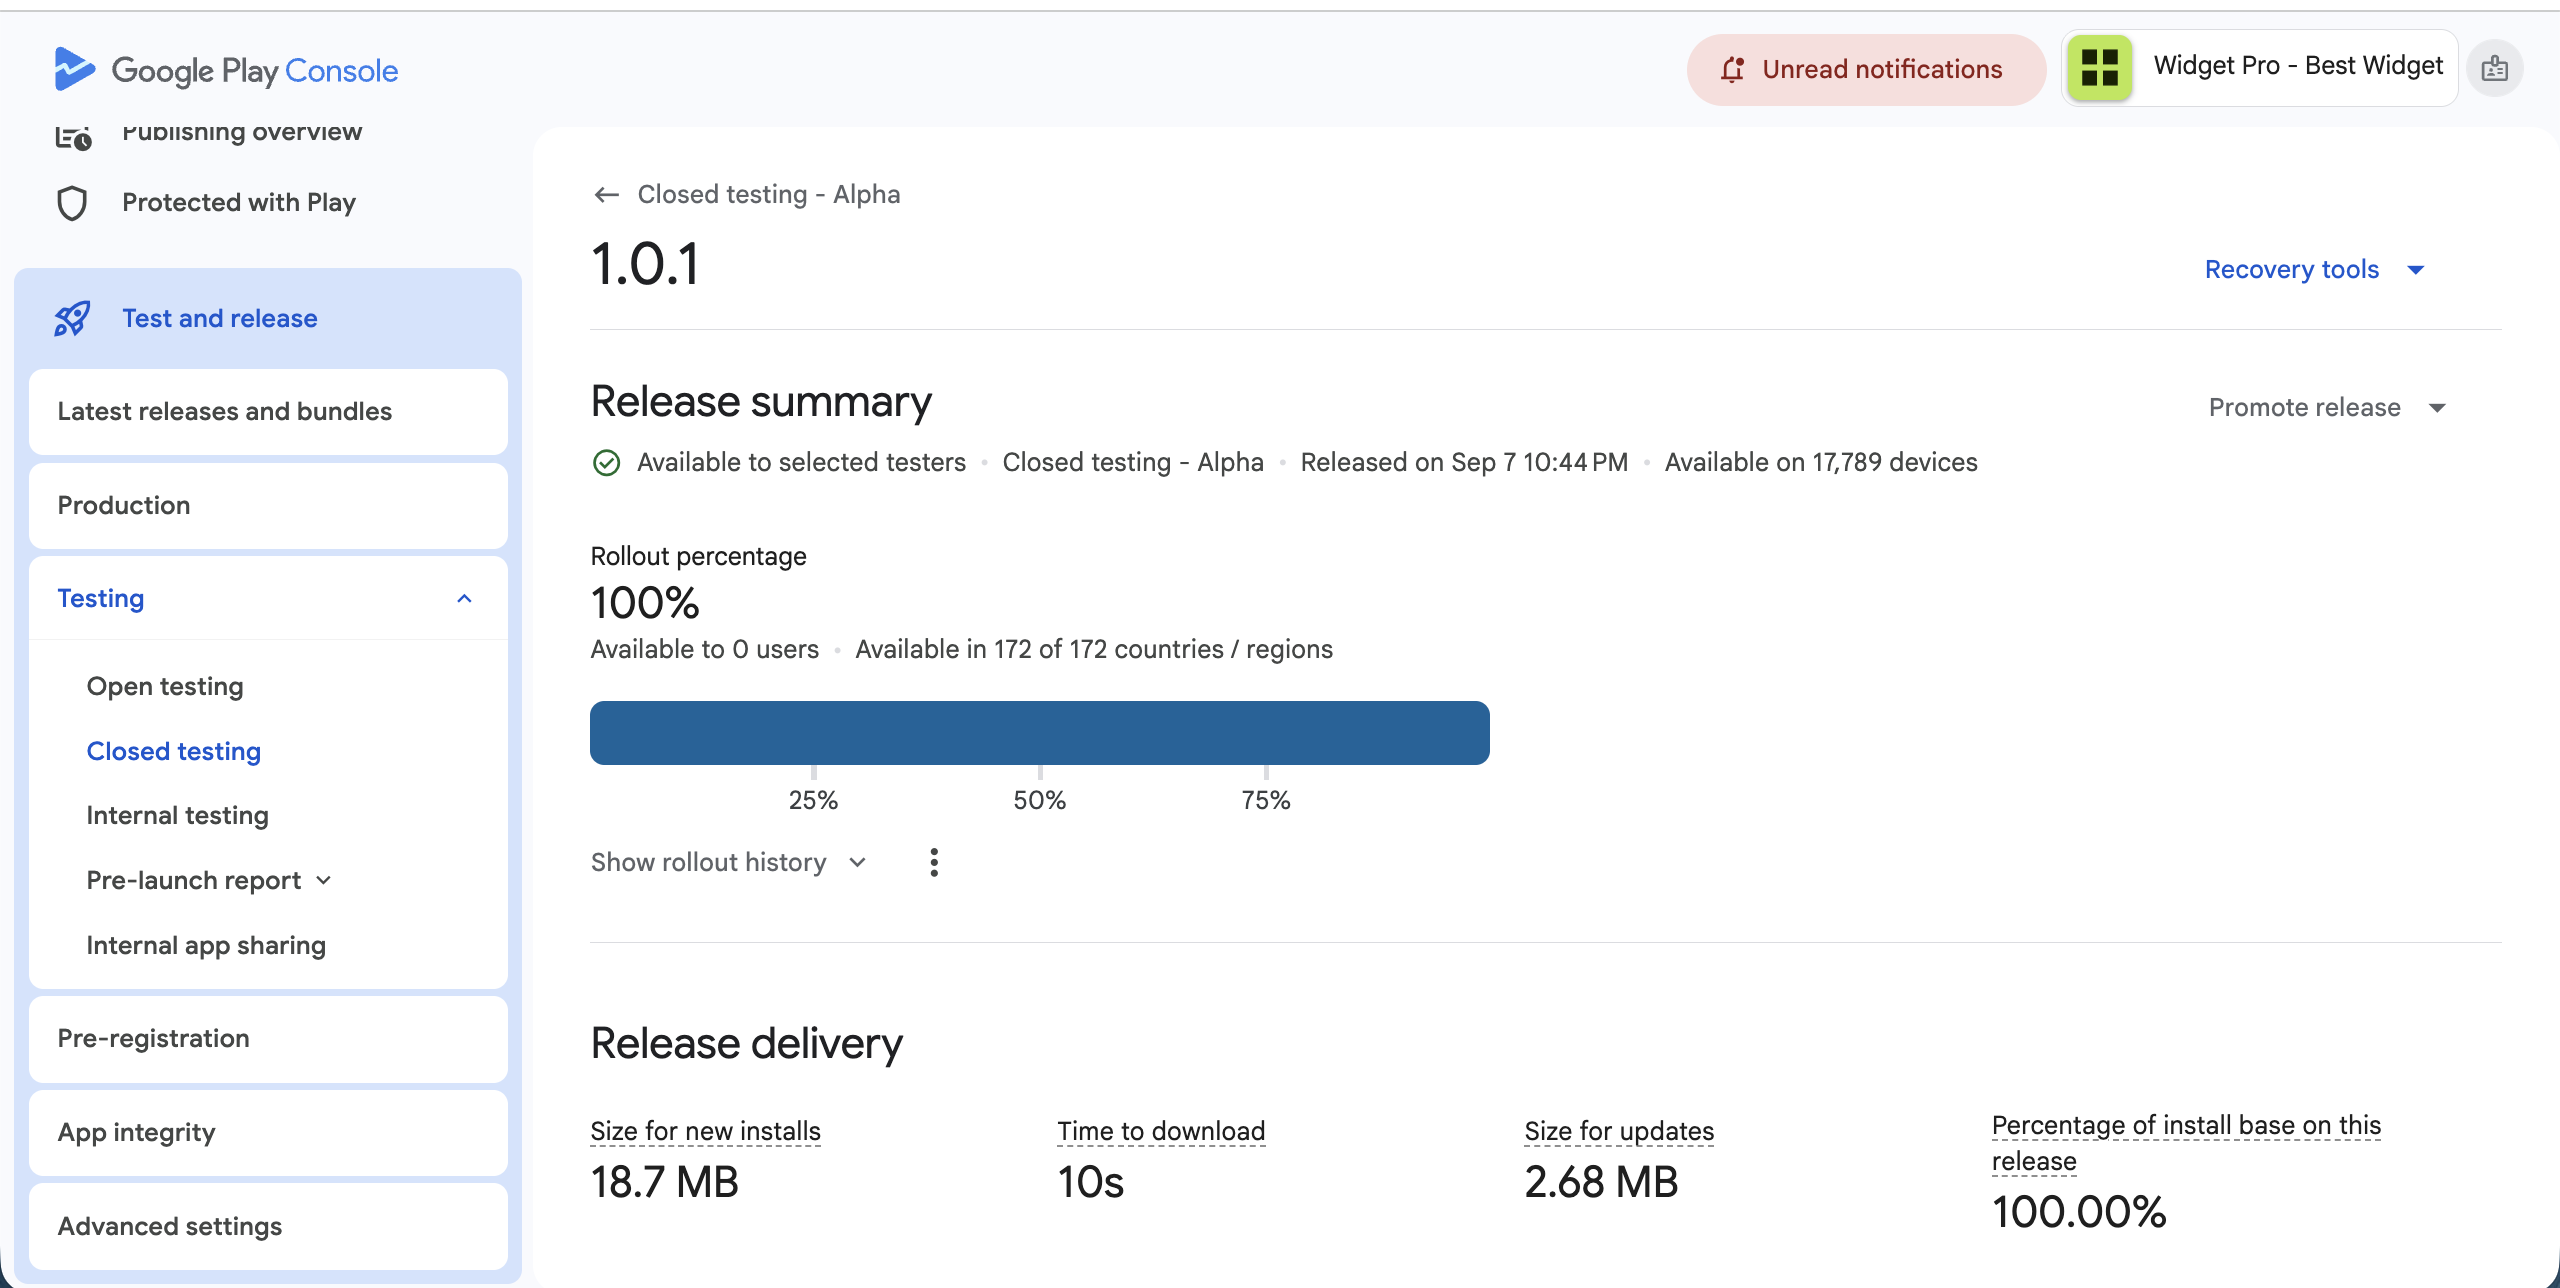Expand the Pre-launch report submenu
Screen dimensions: 2560x1288
pyautogui.click(x=209, y=880)
